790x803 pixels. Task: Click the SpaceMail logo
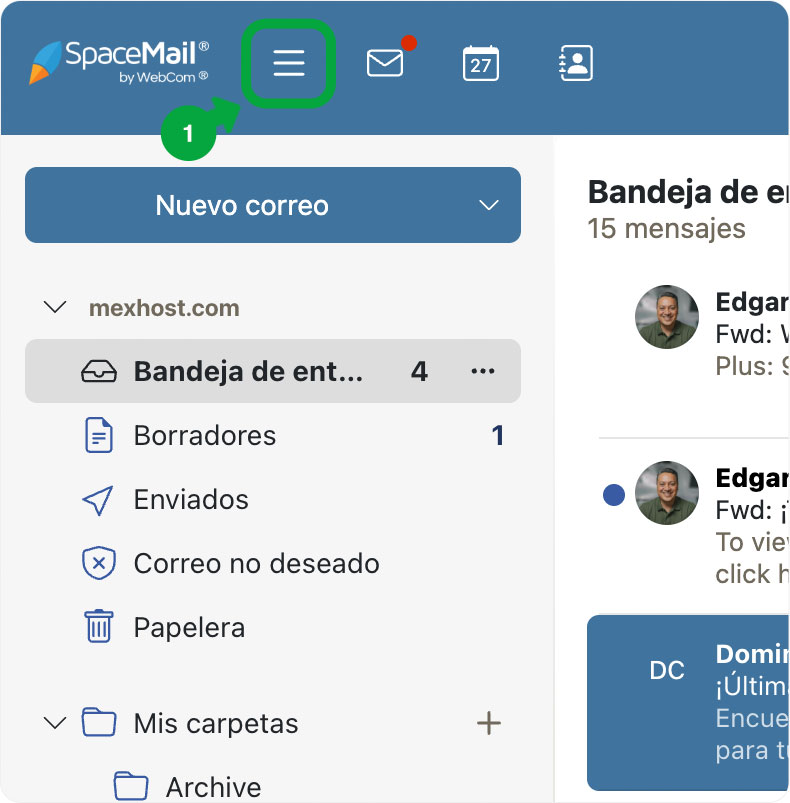(x=119, y=62)
